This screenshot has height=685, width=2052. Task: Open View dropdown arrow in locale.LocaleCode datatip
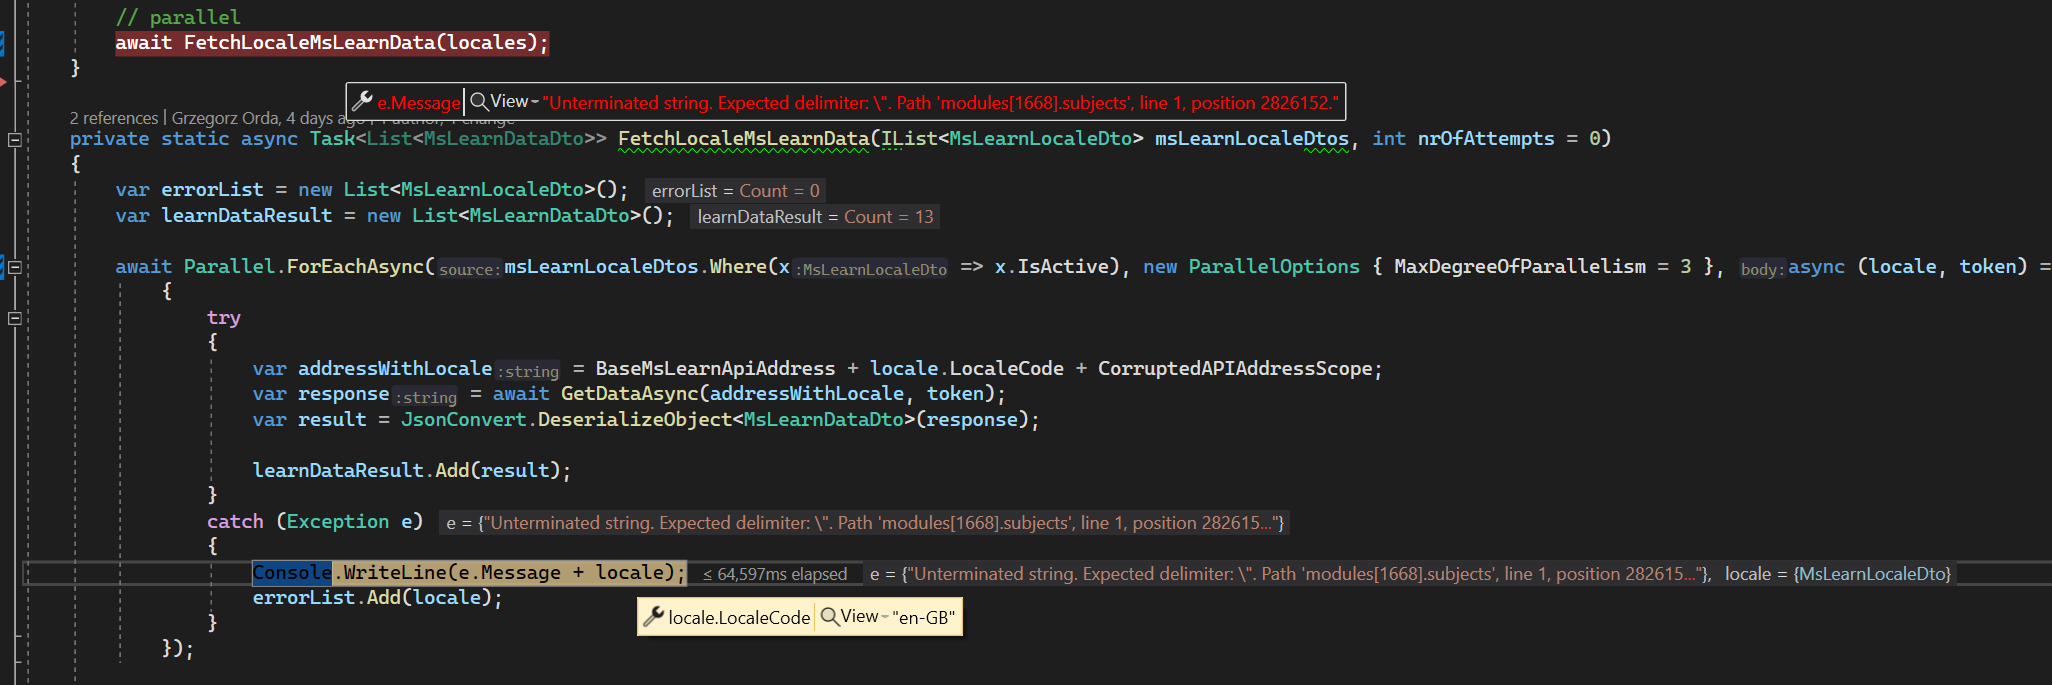click(886, 618)
